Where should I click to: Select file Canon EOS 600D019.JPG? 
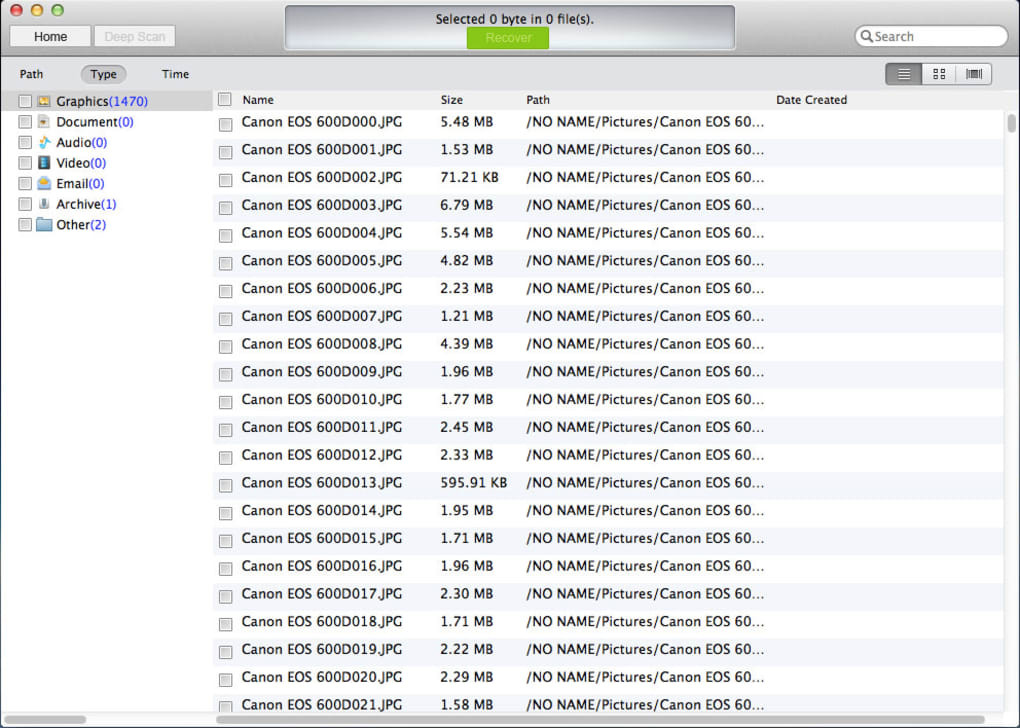(321, 649)
